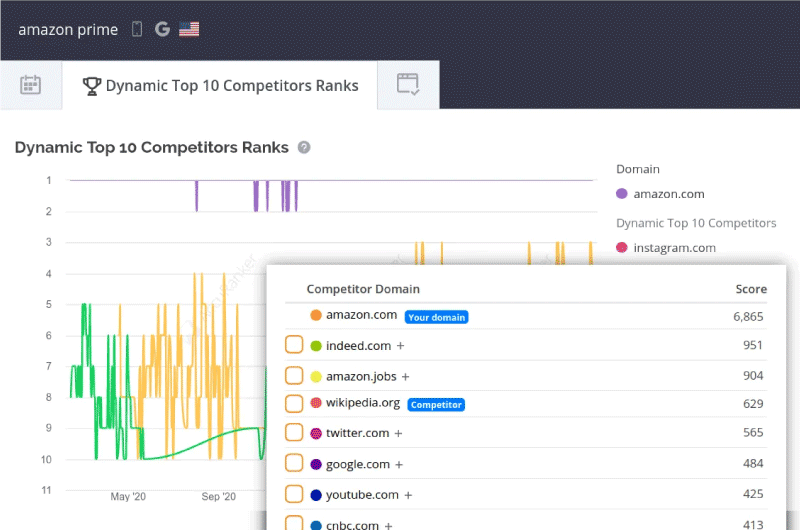This screenshot has width=800, height=530.
Task: Click the orange amazon.com color dot in table
Action: point(316,315)
